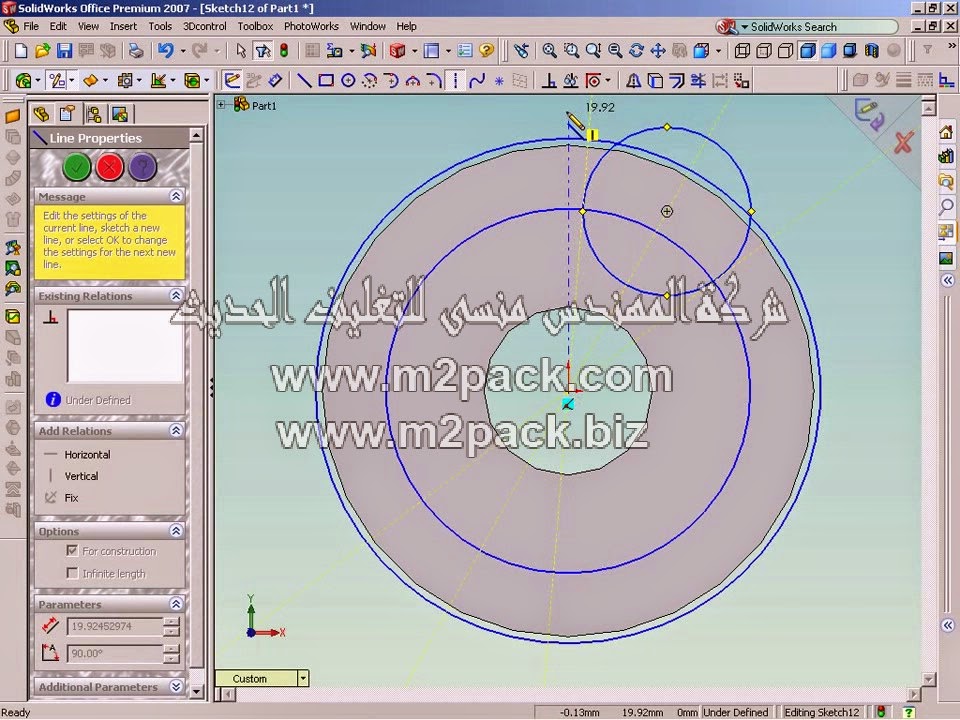Screen dimensions: 960x720
Task: Click the Zoom to Fit icon
Action: (x=549, y=50)
